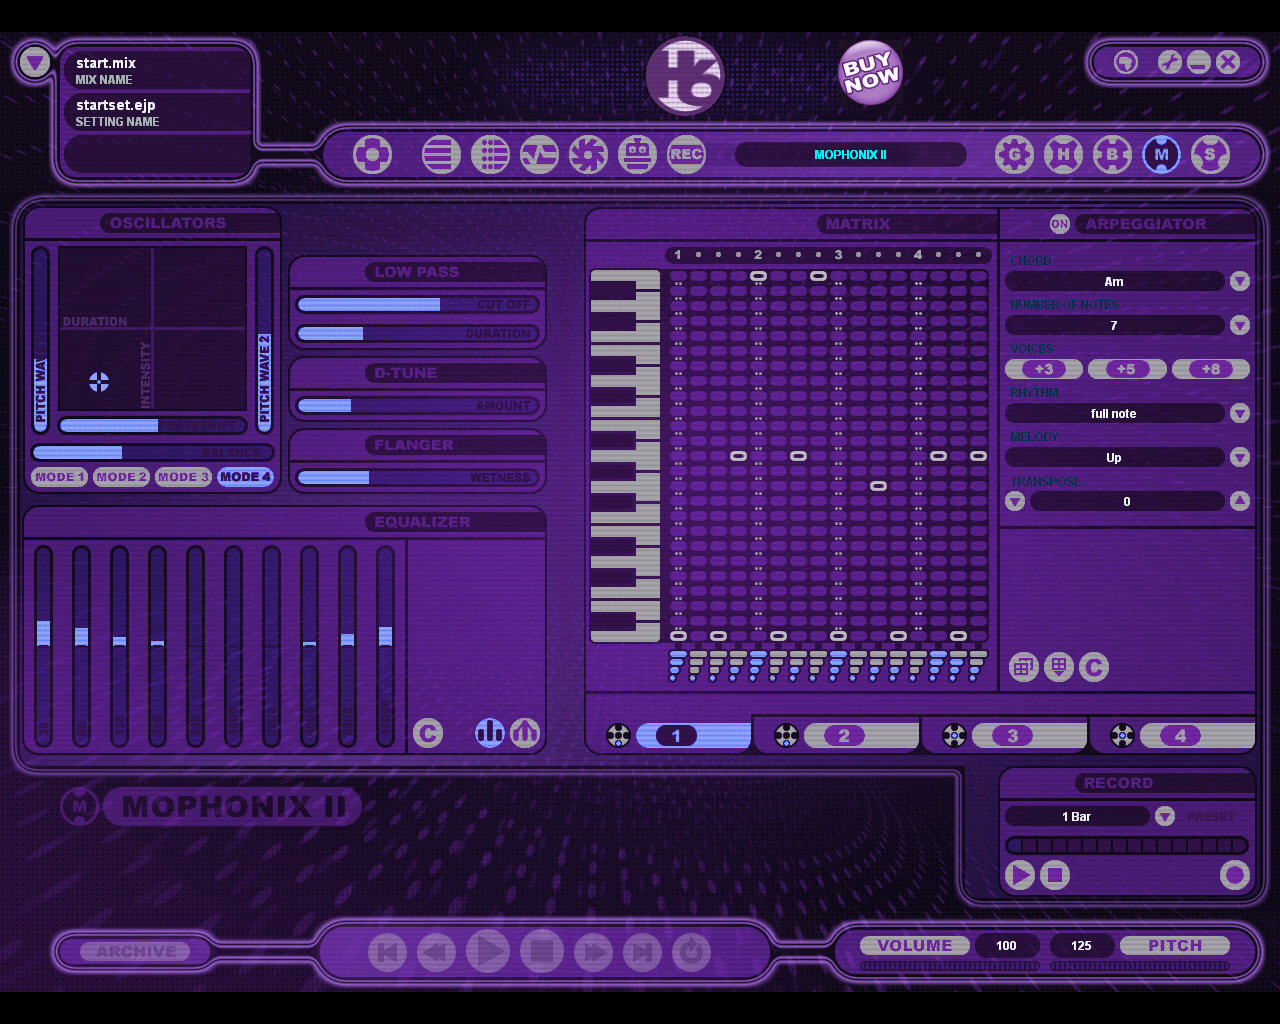Toggle the +3 voice button
This screenshot has width=1280, height=1024.
(x=1044, y=369)
